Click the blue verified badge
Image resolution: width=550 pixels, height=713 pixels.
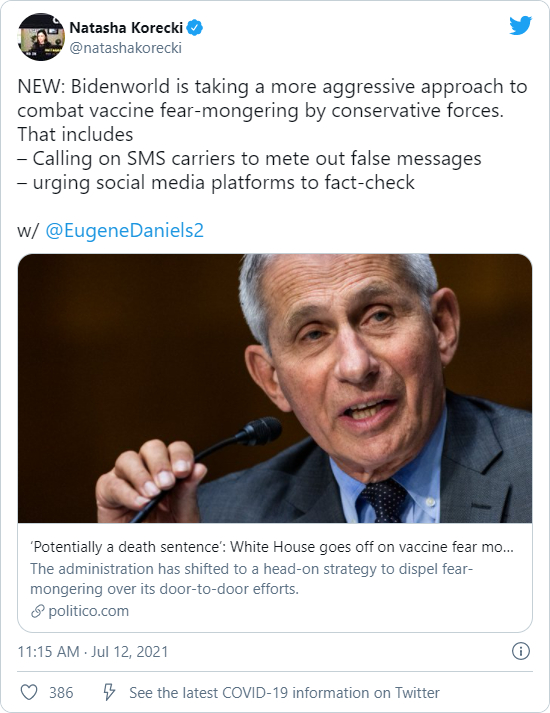(x=195, y=28)
